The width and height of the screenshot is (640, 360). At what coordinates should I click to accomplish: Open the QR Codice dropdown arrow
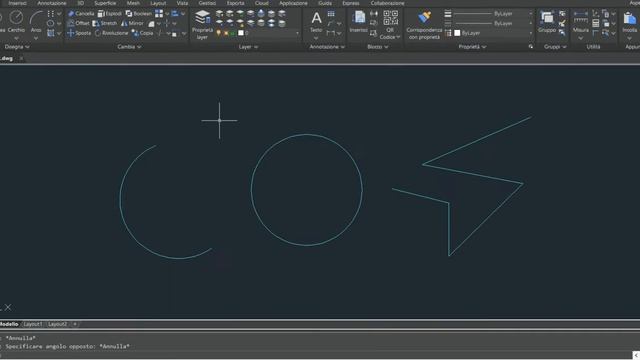398,37
